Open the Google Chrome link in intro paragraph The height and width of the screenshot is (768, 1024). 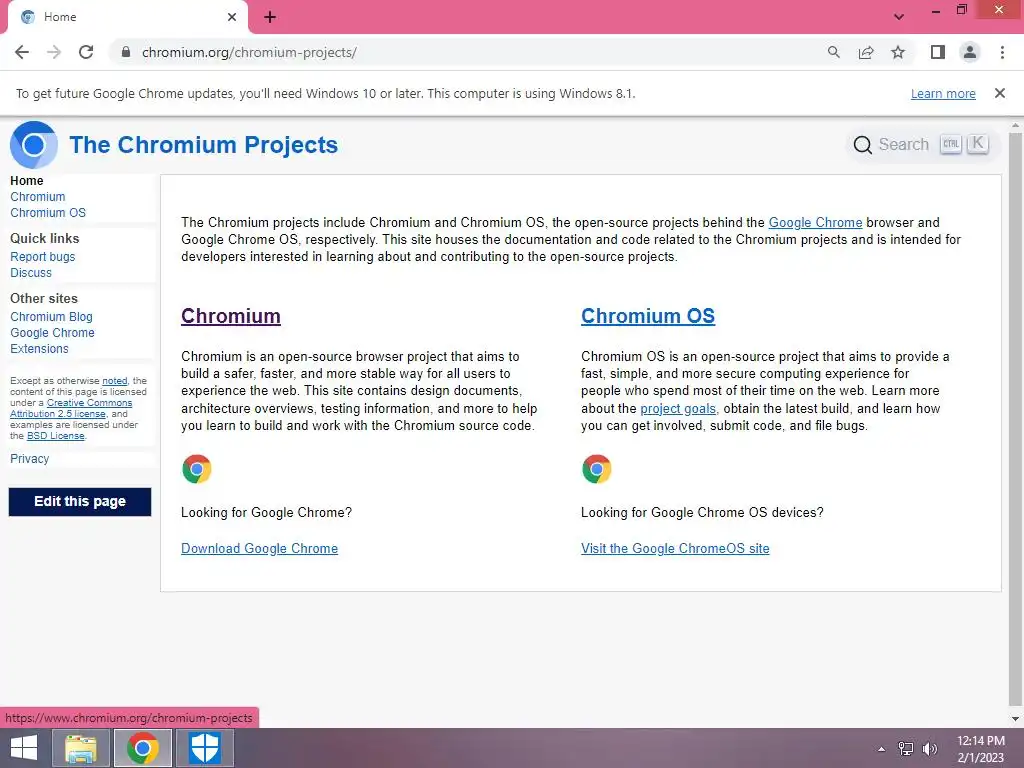(x=815, y=223)
